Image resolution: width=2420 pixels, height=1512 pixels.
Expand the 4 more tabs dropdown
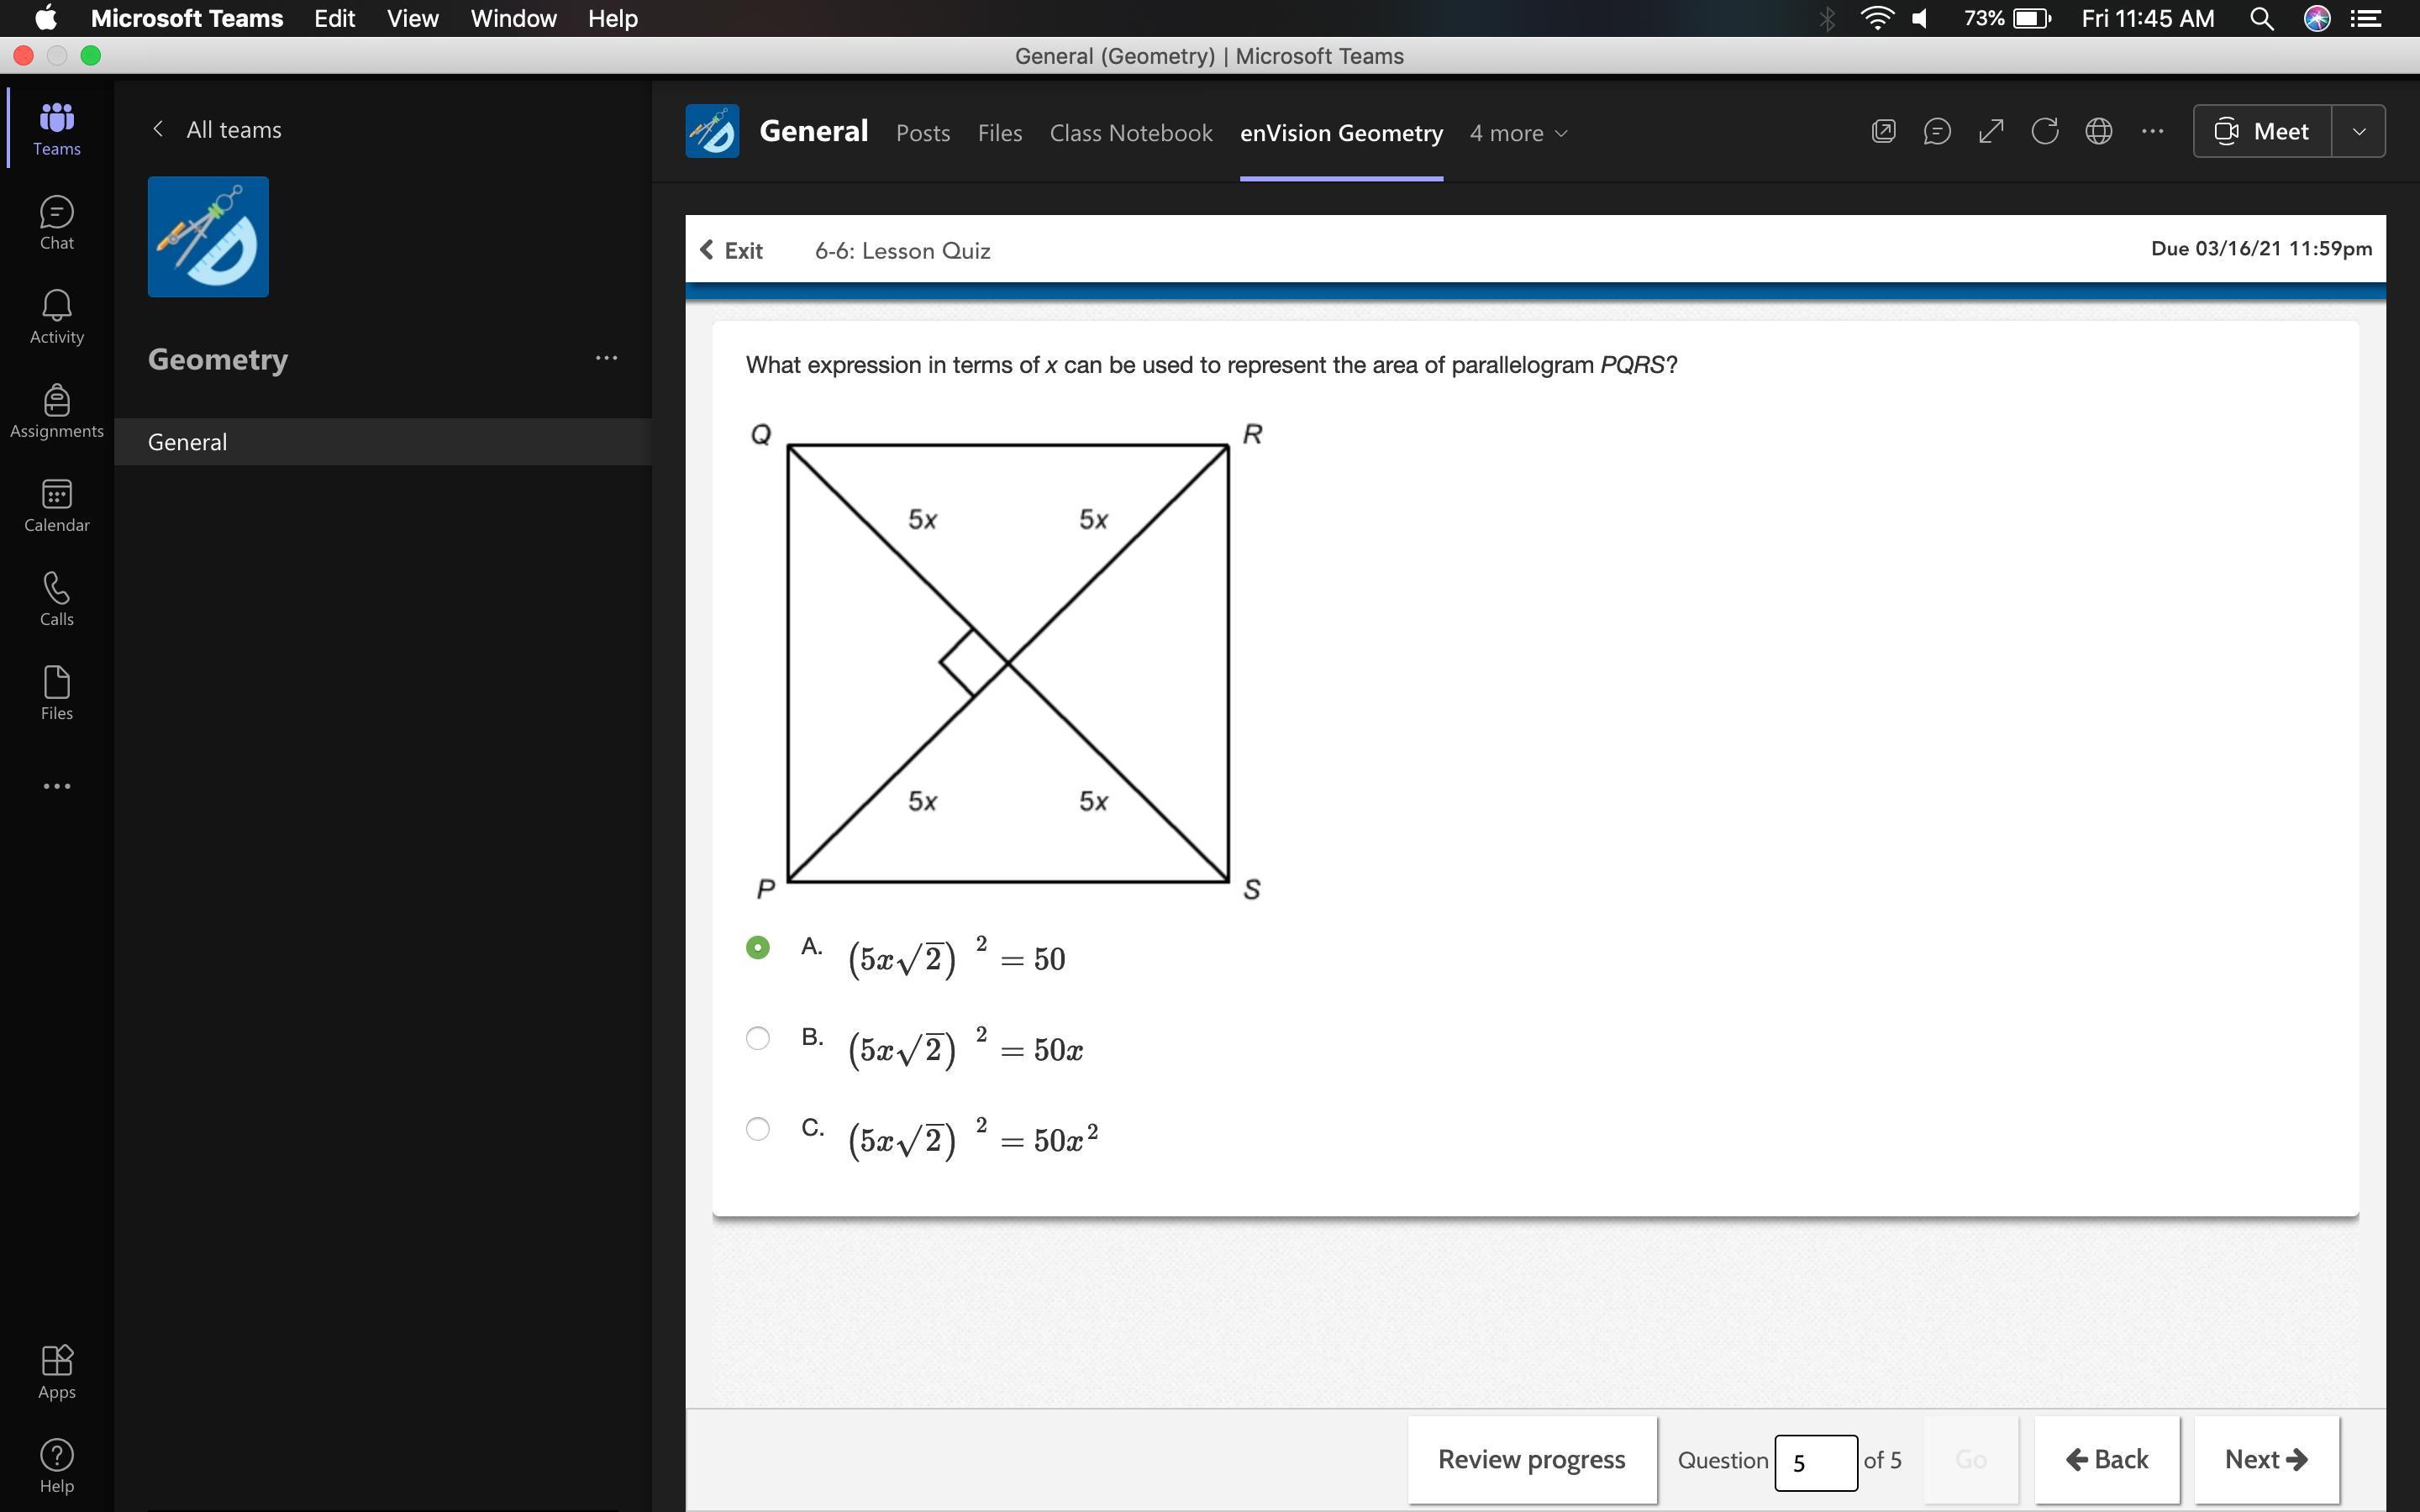pos(1518,133)
